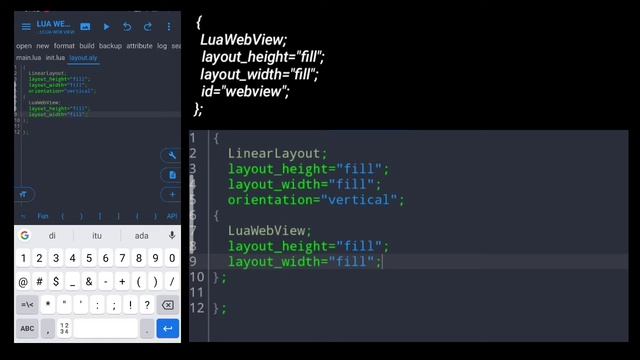The image size is (640, 360).
Task: Tap the + key on keyboard
Action: pyautogui.click(x=122, y=282)
